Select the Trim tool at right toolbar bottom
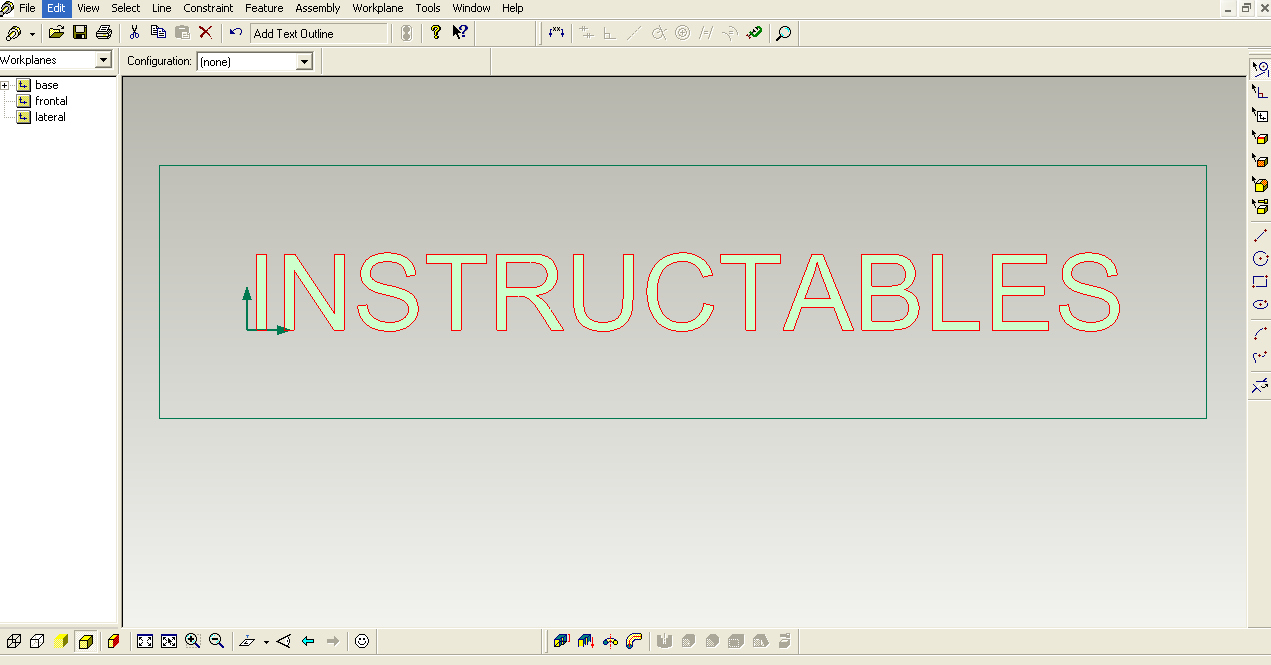Viewport: 1271px width, 665px height. coord(1260,386)
